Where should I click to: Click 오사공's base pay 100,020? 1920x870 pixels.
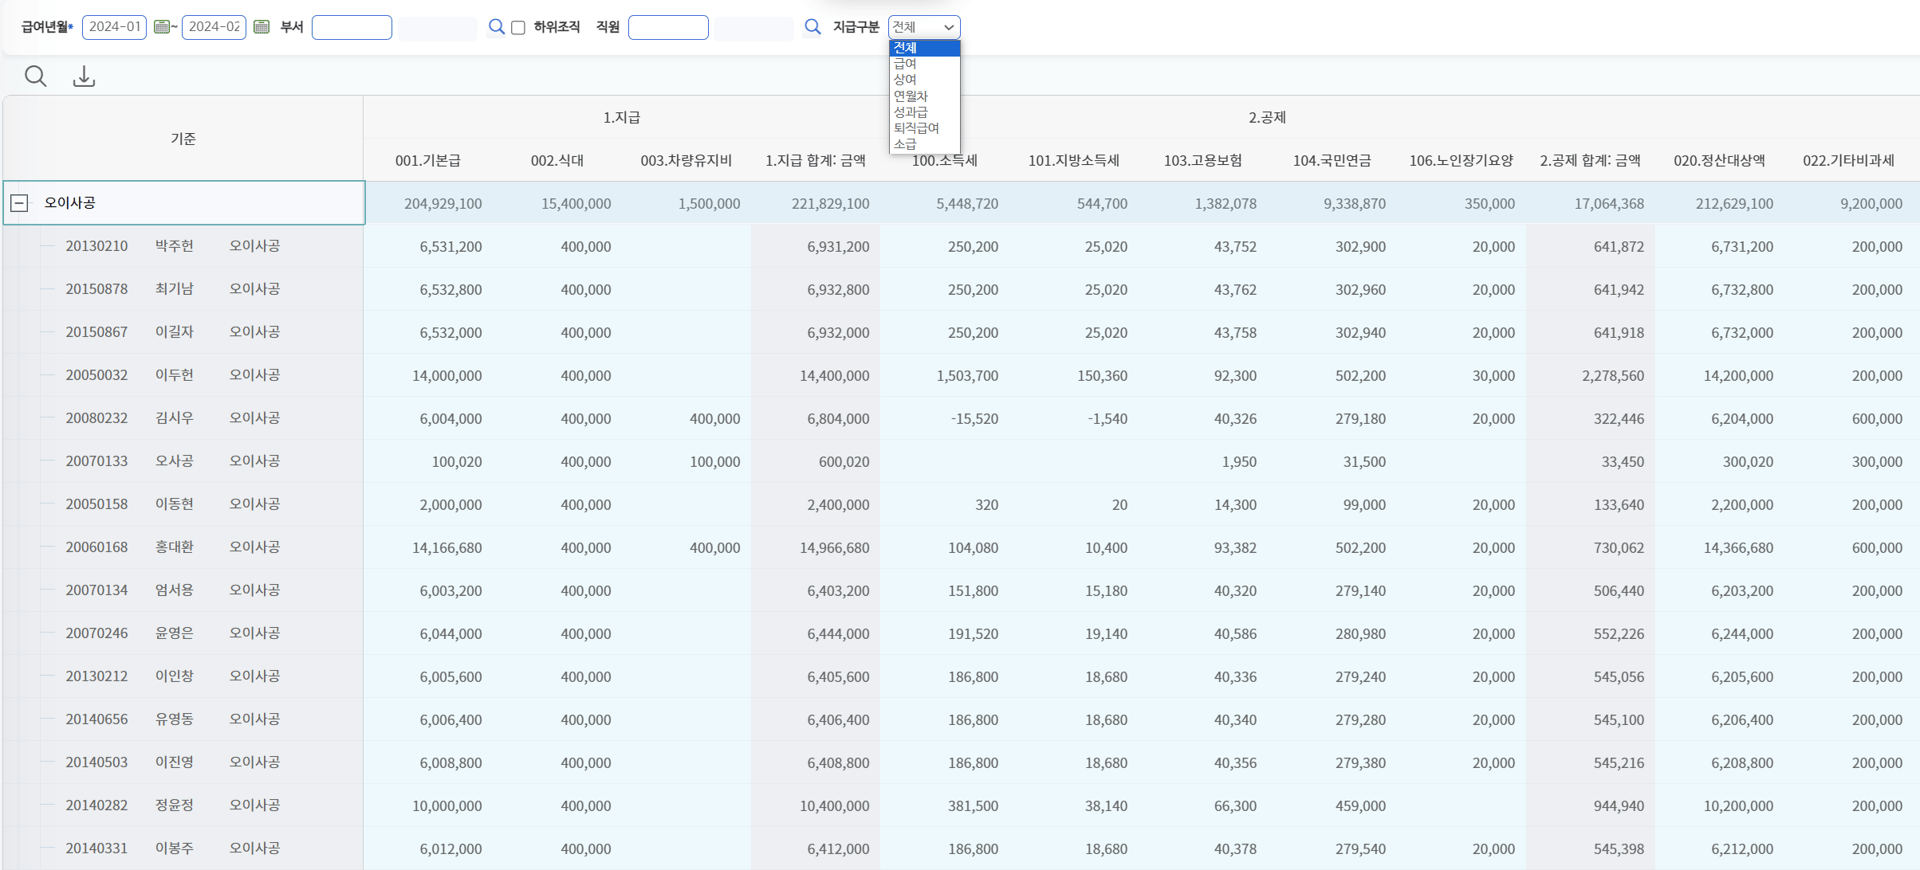(x=457, y=462)
